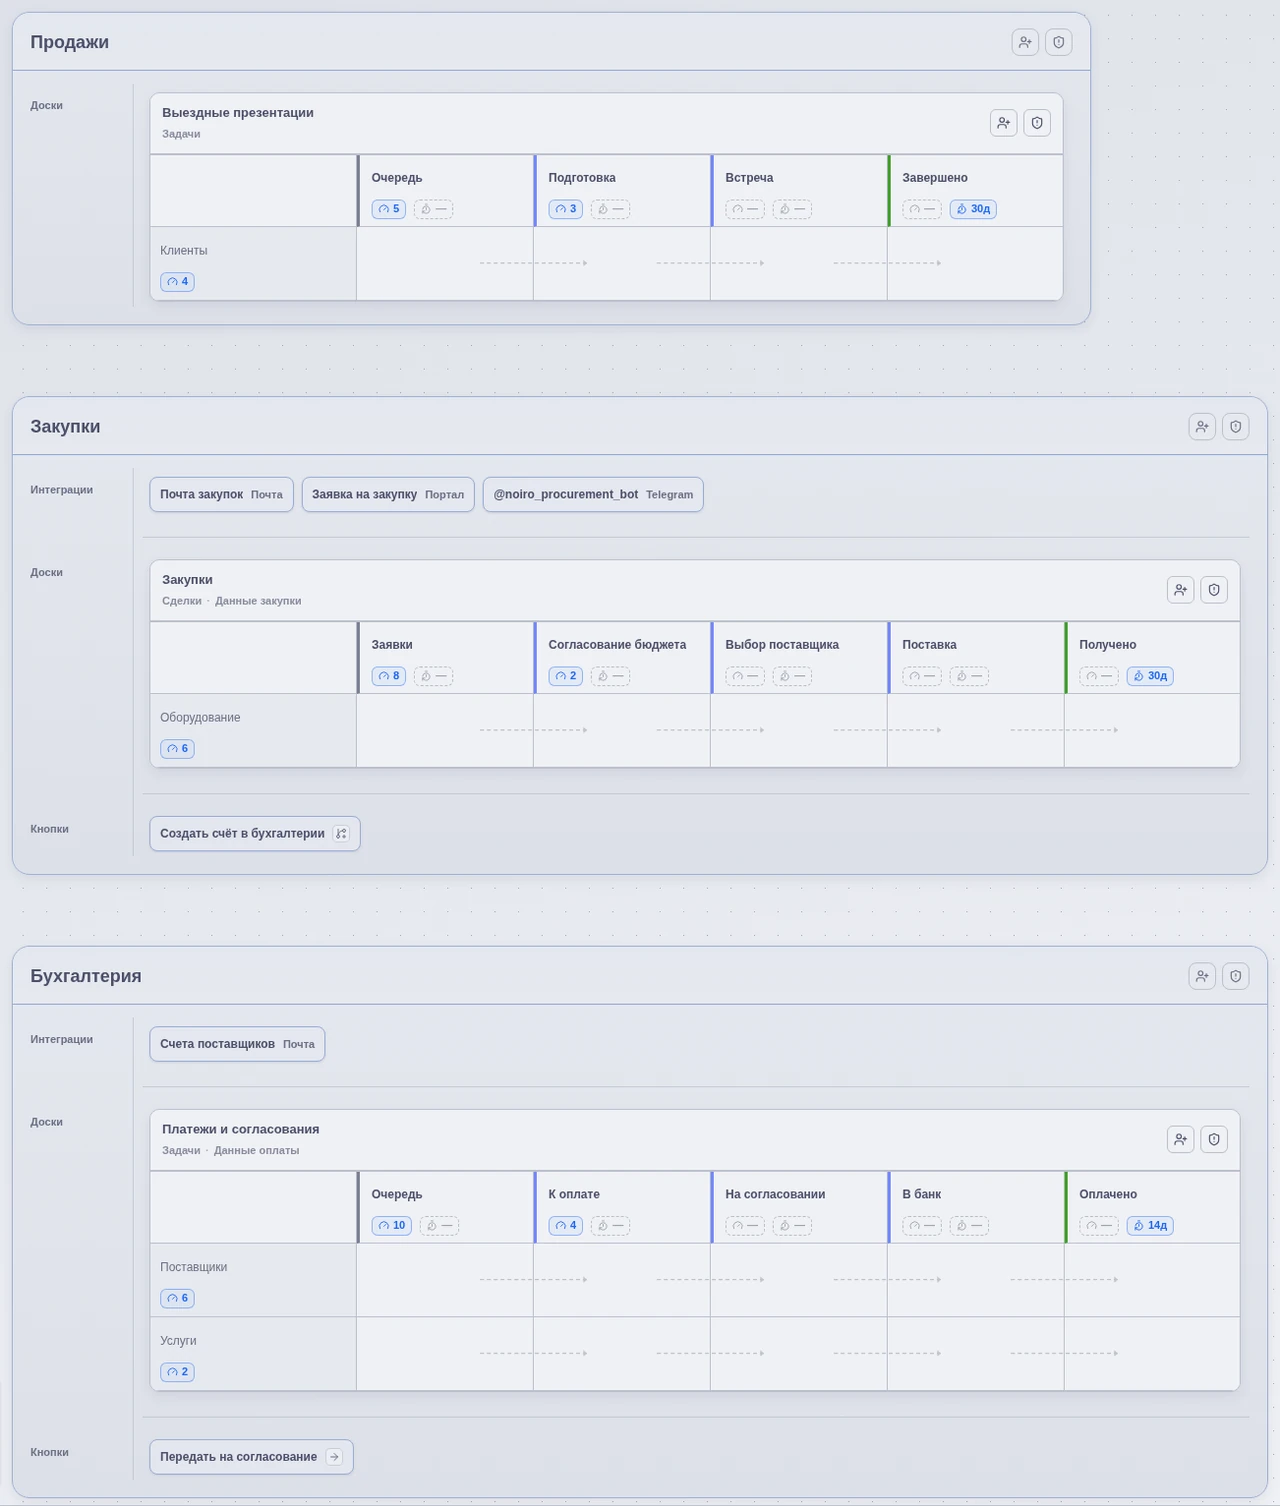Click add-user icon on Платежи и согласования board

[x=1180, y=1139]
